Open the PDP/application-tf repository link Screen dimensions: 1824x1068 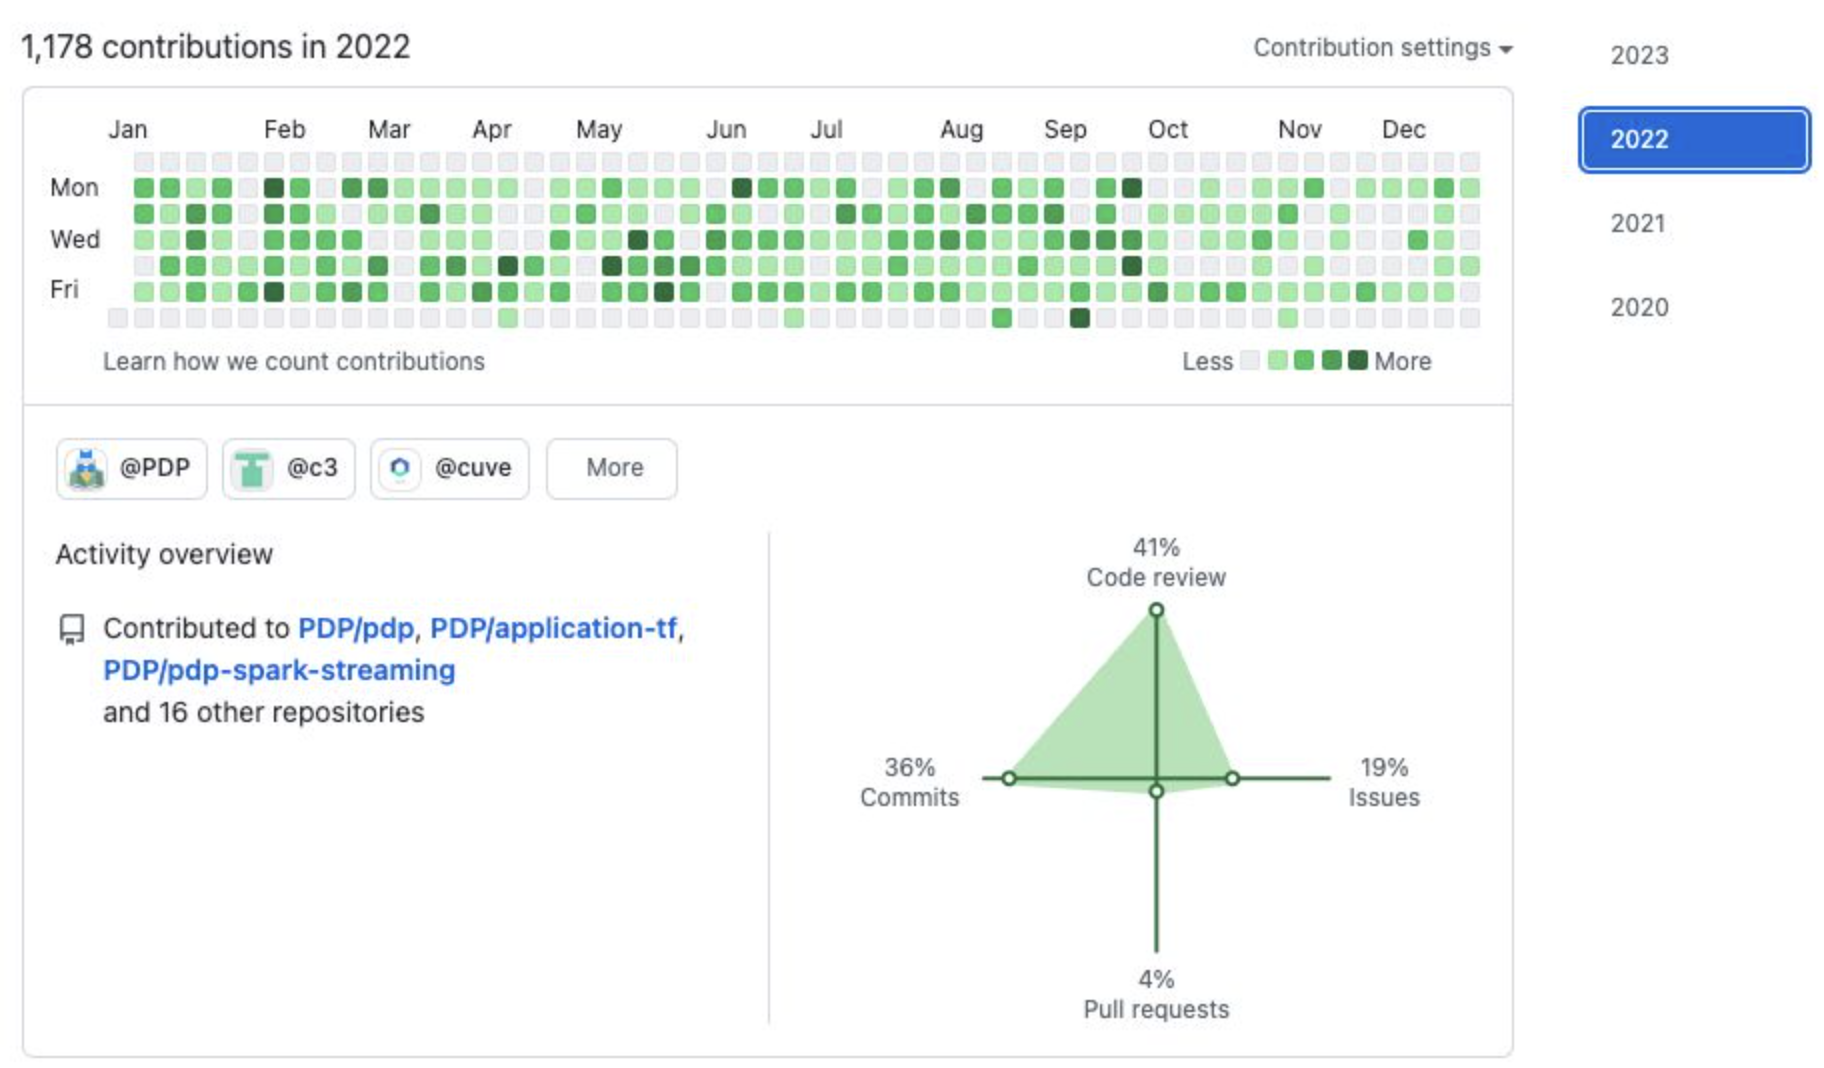553,628
